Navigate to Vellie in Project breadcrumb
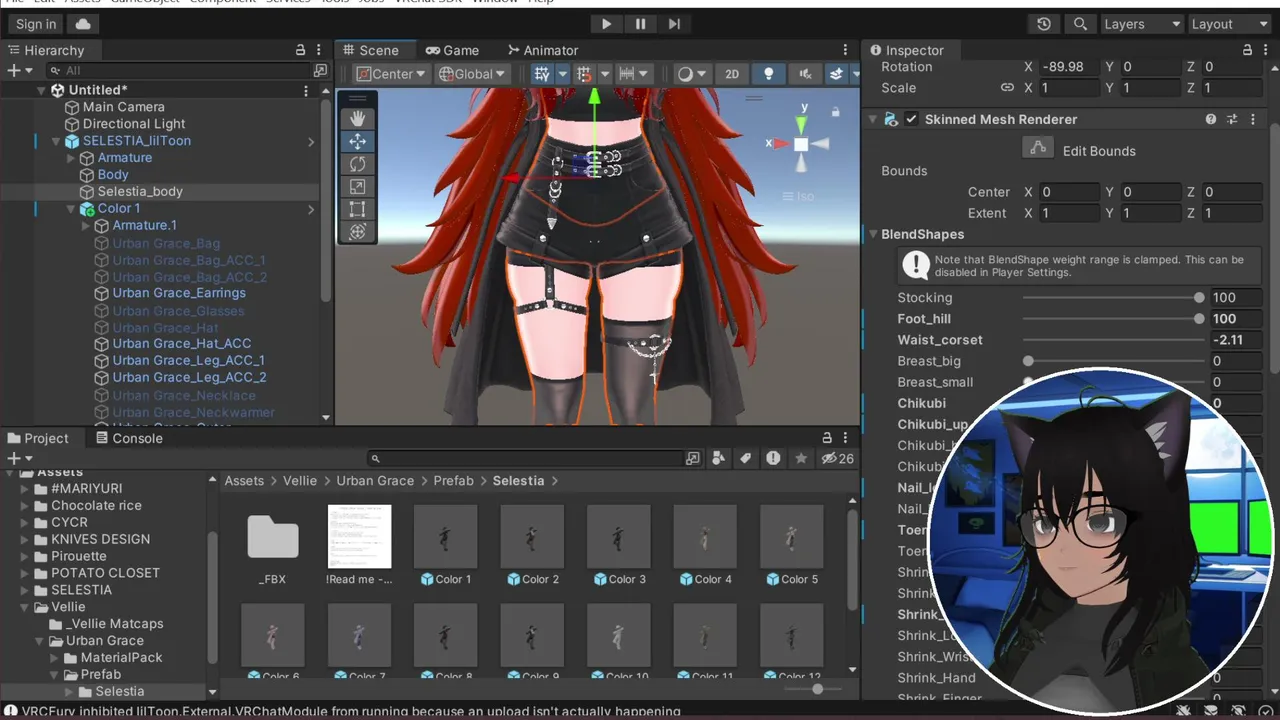The height and width of the screenshot is (720, 1280). coord(300,481)
